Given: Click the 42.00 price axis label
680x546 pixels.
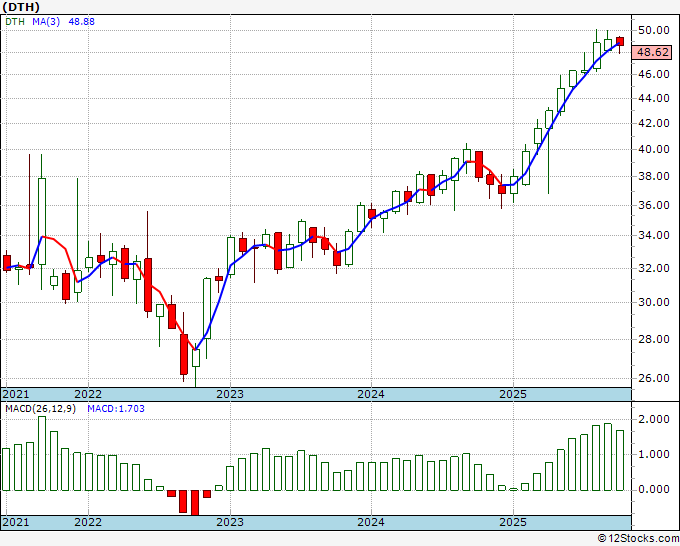Looking at the screenshot, I should (654, 123).
